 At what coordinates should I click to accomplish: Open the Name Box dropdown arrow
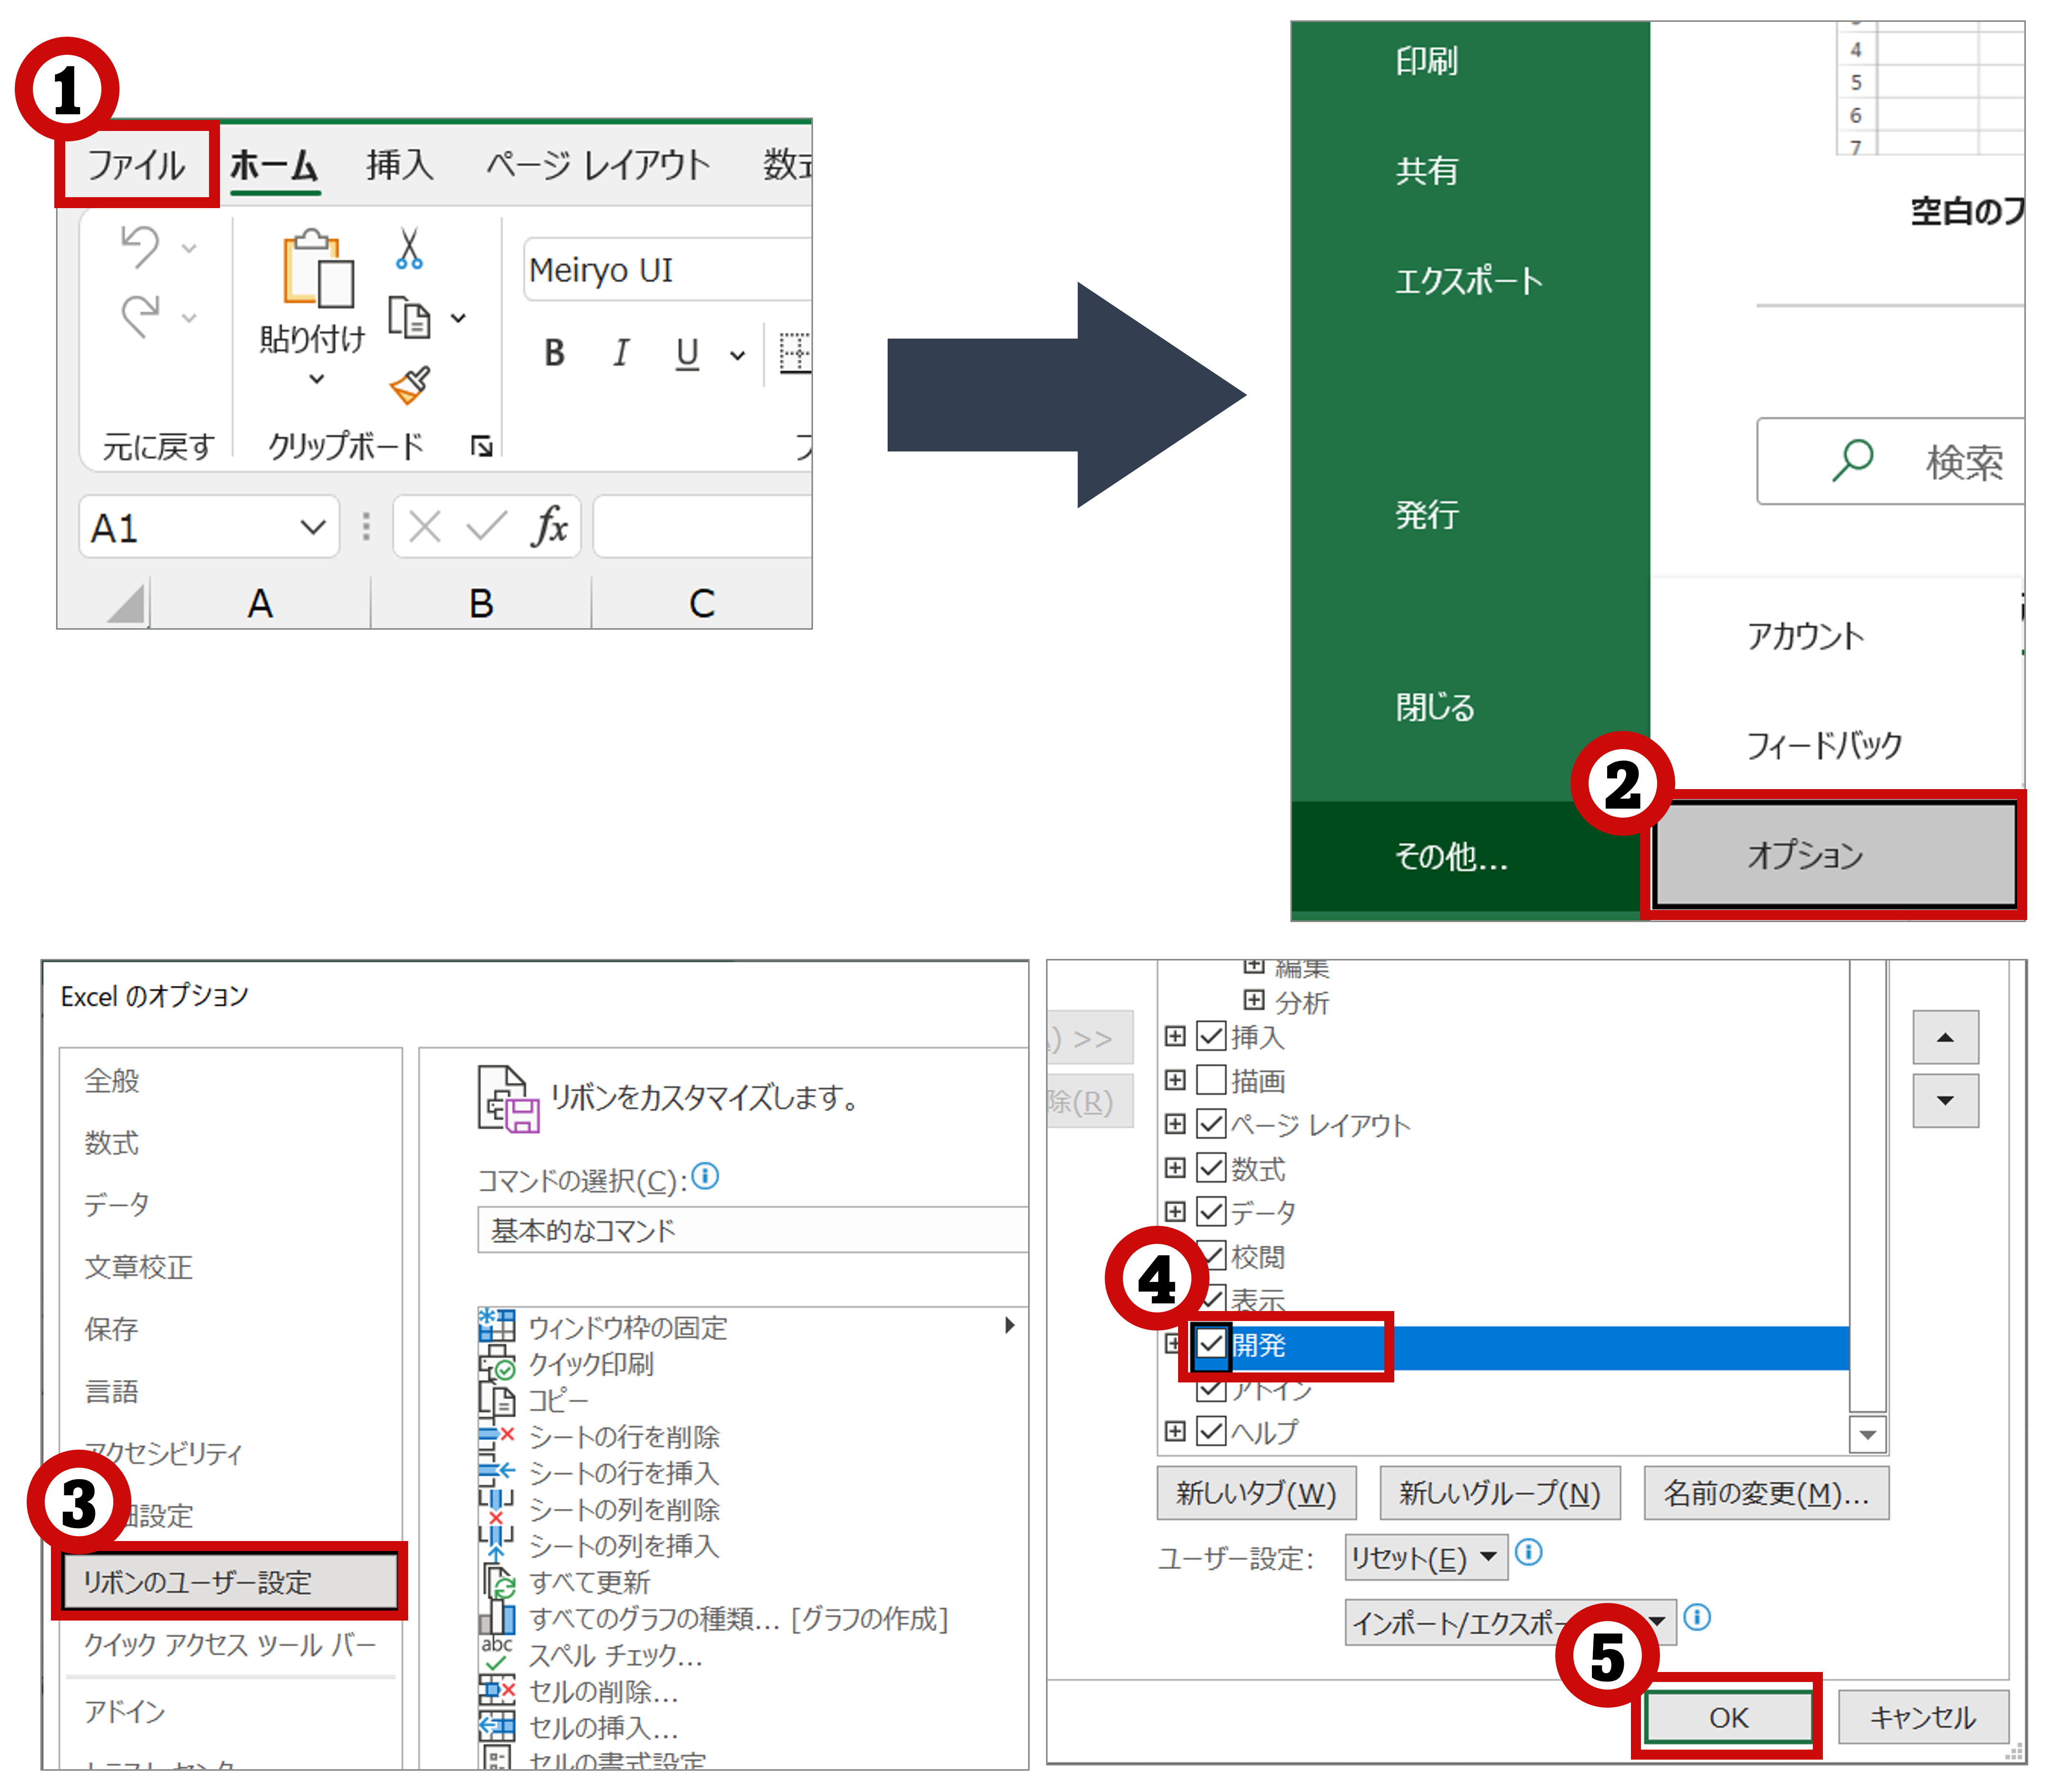pyautogui.click(x=313, y=527)
